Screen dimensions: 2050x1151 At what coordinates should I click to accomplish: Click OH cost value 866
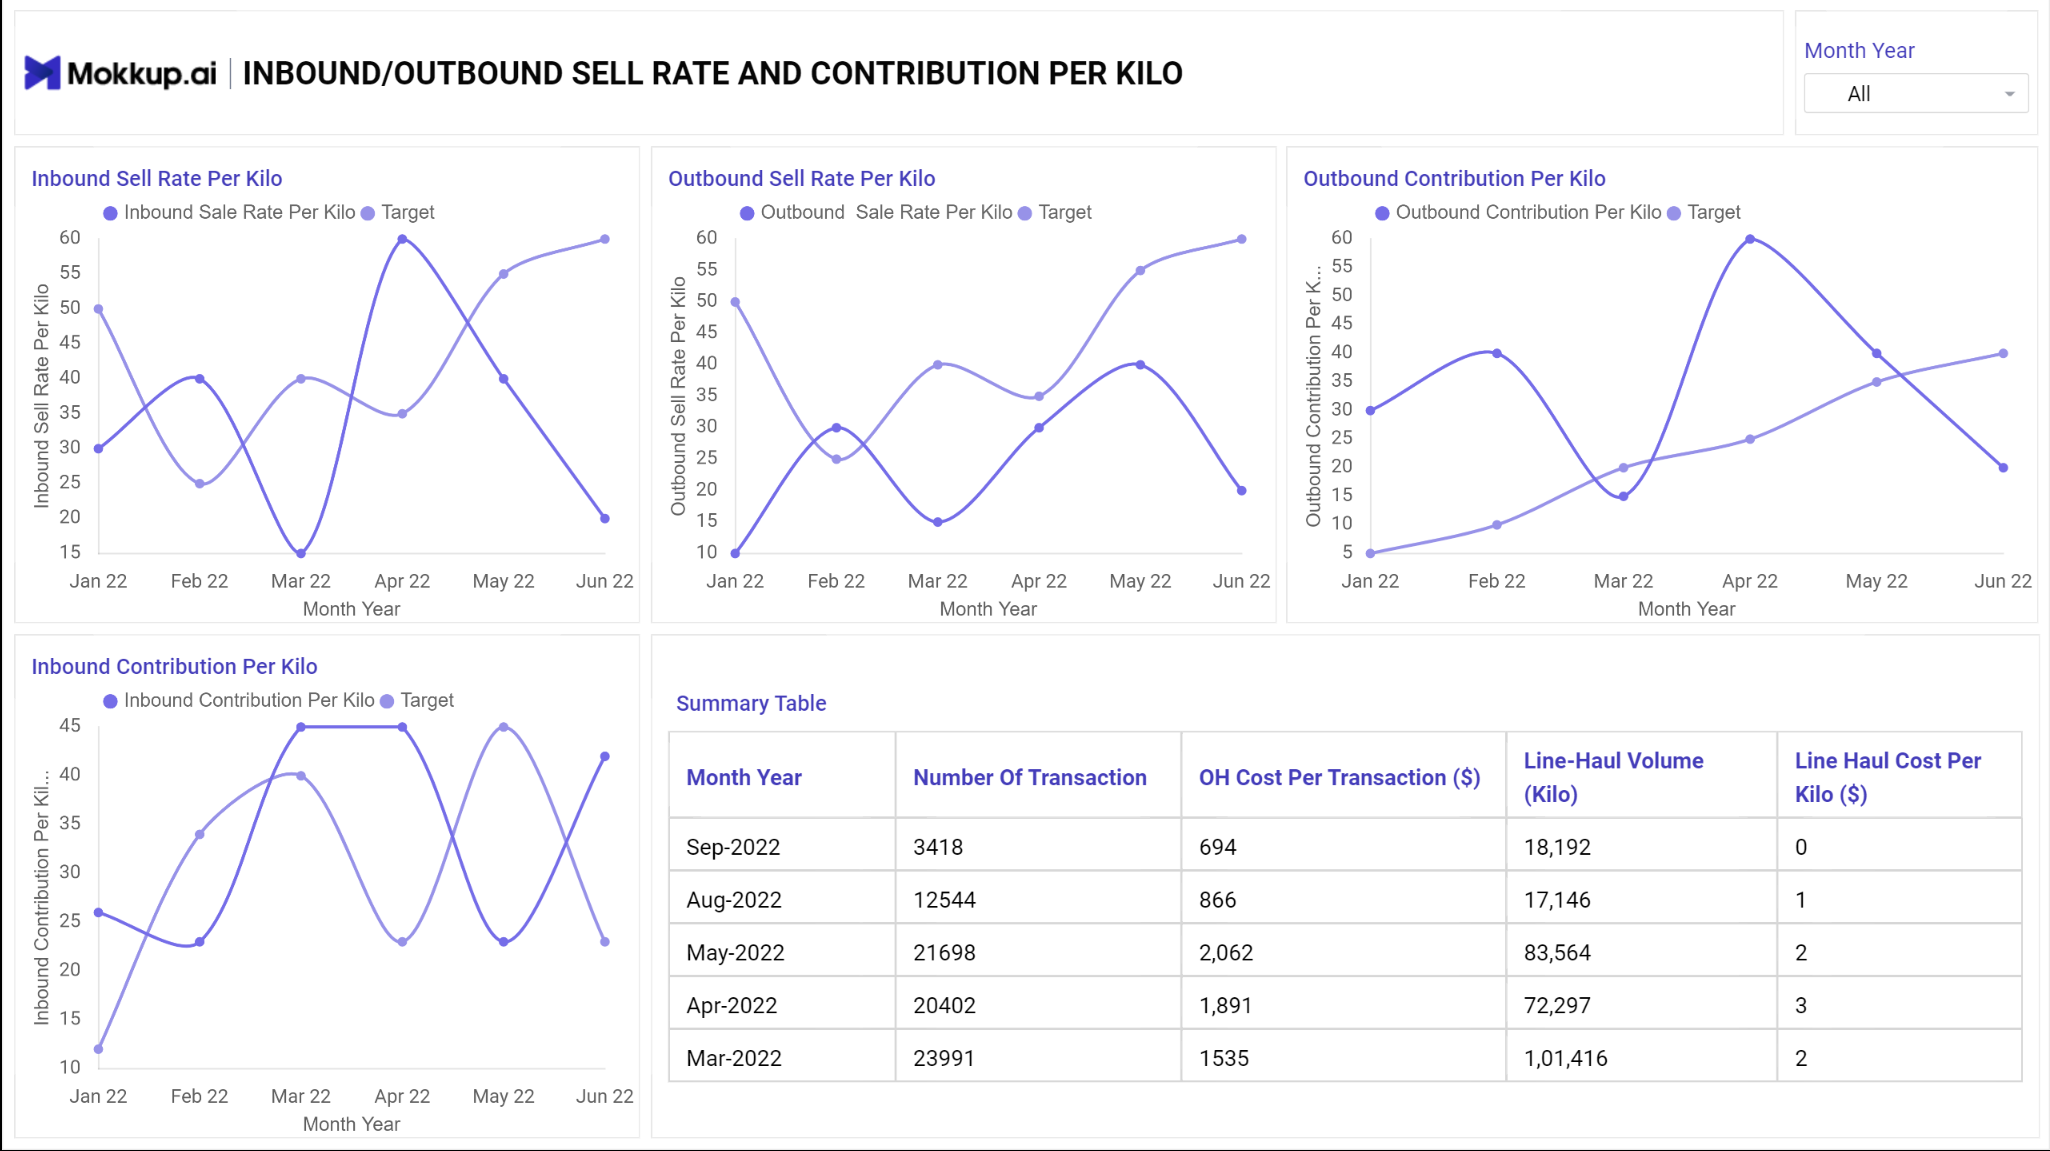(1218, 900)
